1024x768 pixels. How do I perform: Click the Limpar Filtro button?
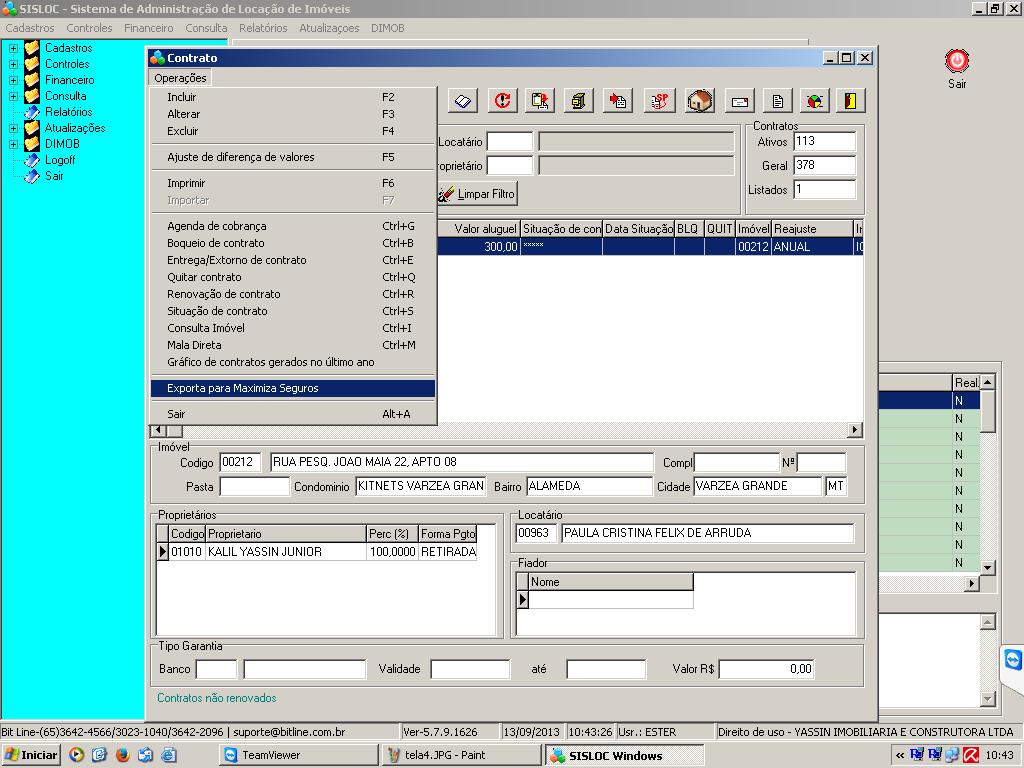(478, 194)
